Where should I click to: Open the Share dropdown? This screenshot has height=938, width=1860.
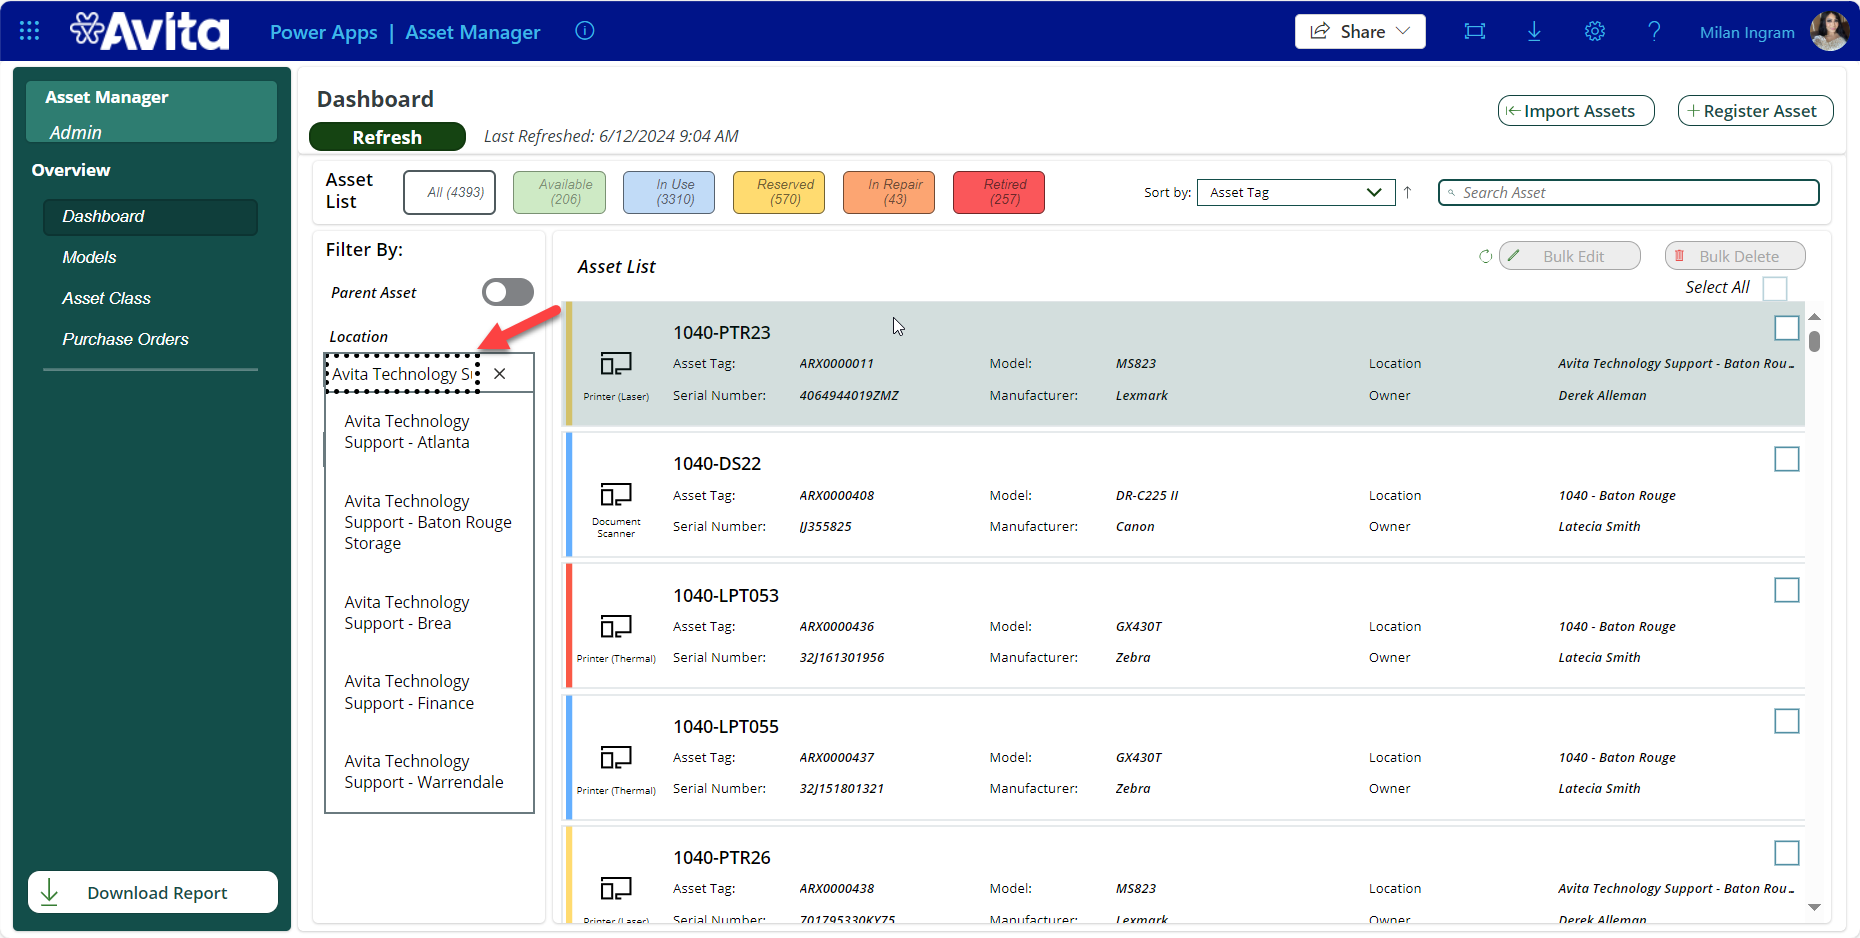[x=1360, y=31]
